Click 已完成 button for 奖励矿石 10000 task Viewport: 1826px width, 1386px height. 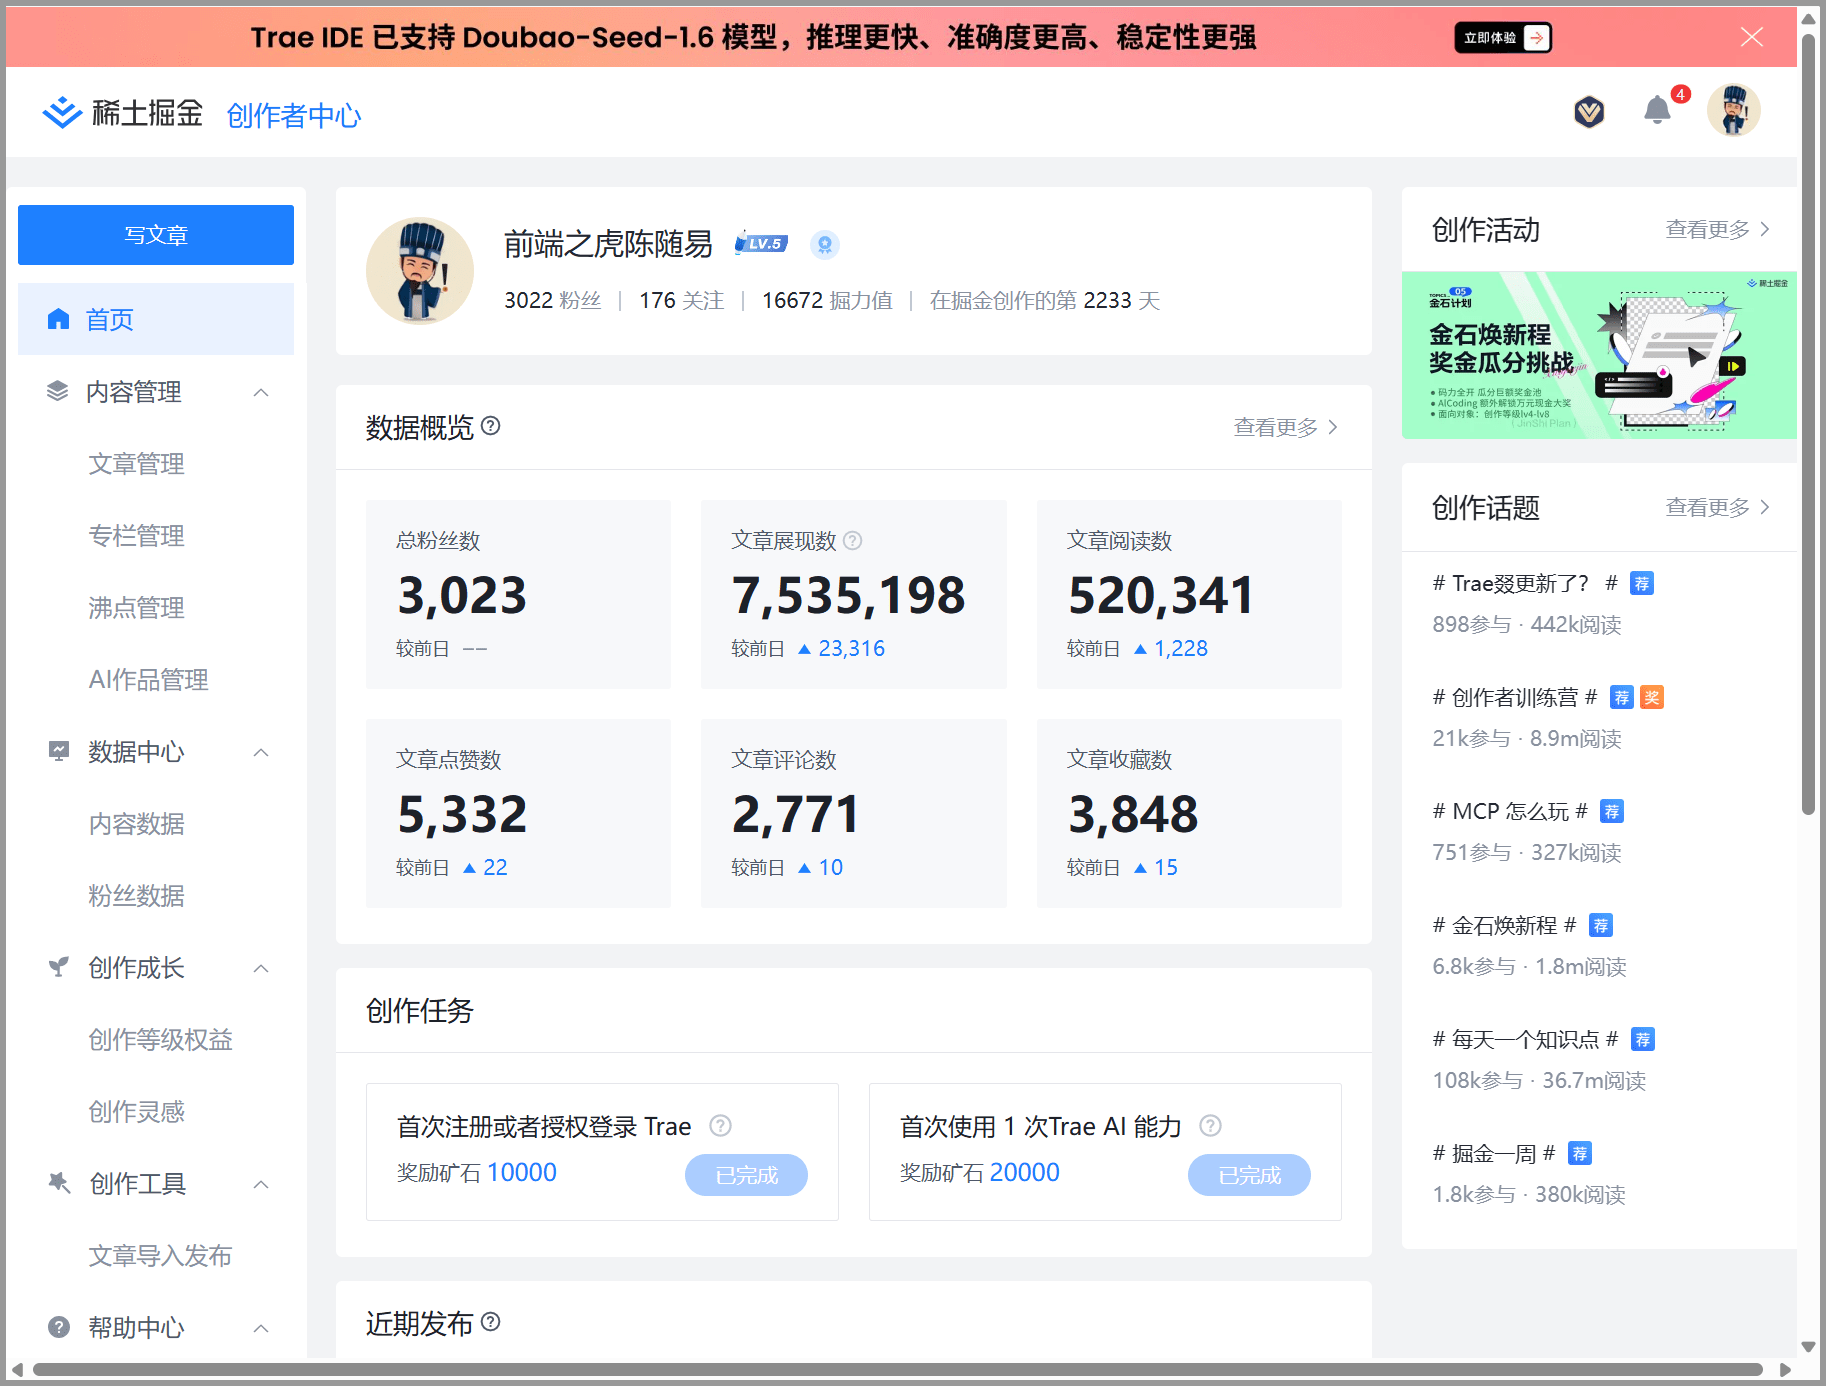pos(746,1175)
